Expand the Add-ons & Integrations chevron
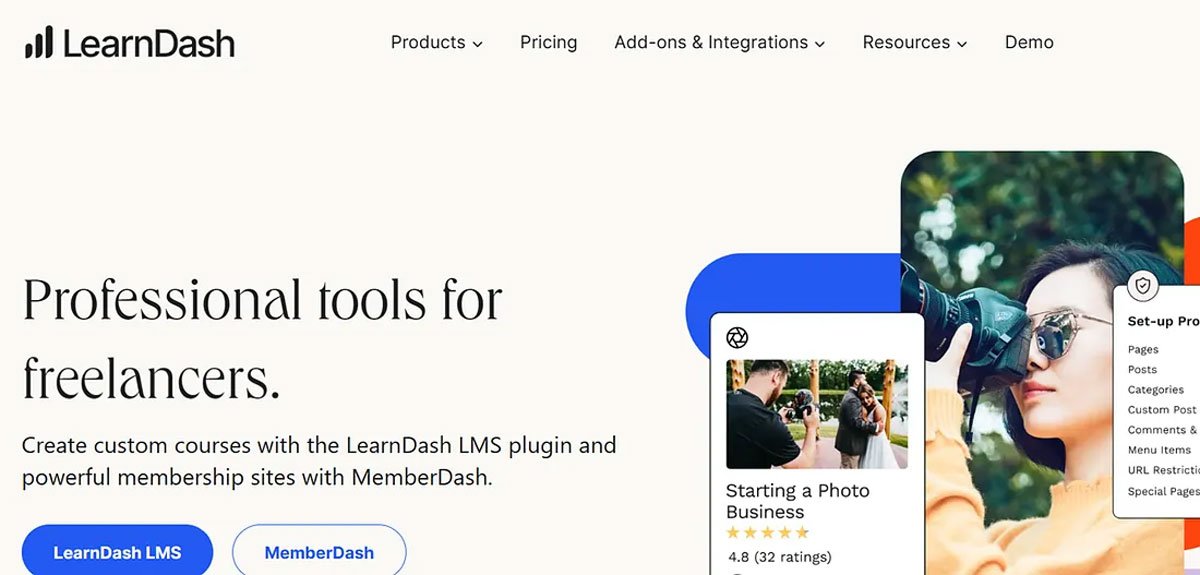Viewport: 1200px width, 575px height. [x=820, y=44]
